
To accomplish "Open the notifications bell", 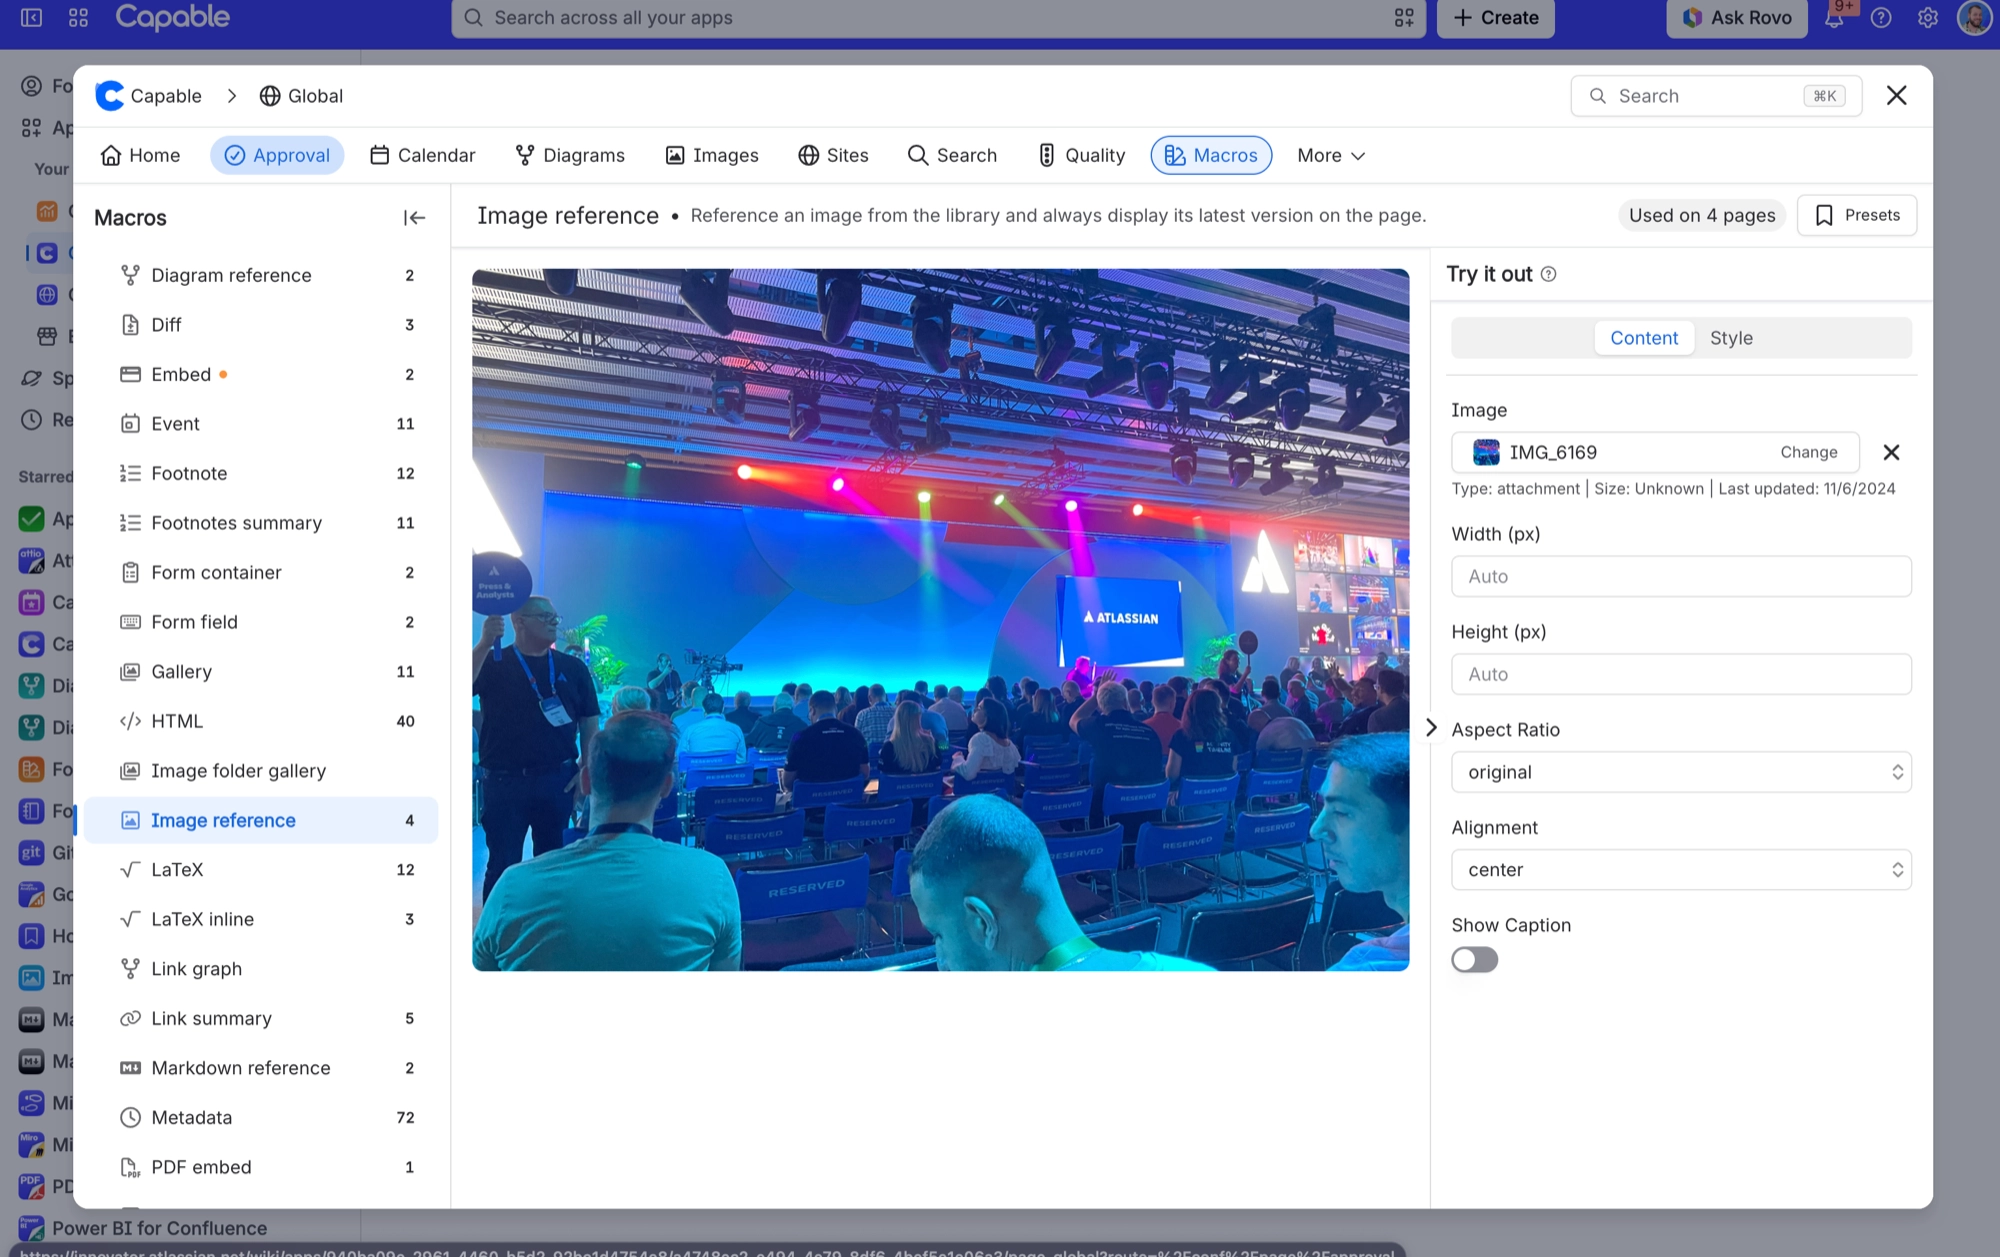I will click(1834, 18).
